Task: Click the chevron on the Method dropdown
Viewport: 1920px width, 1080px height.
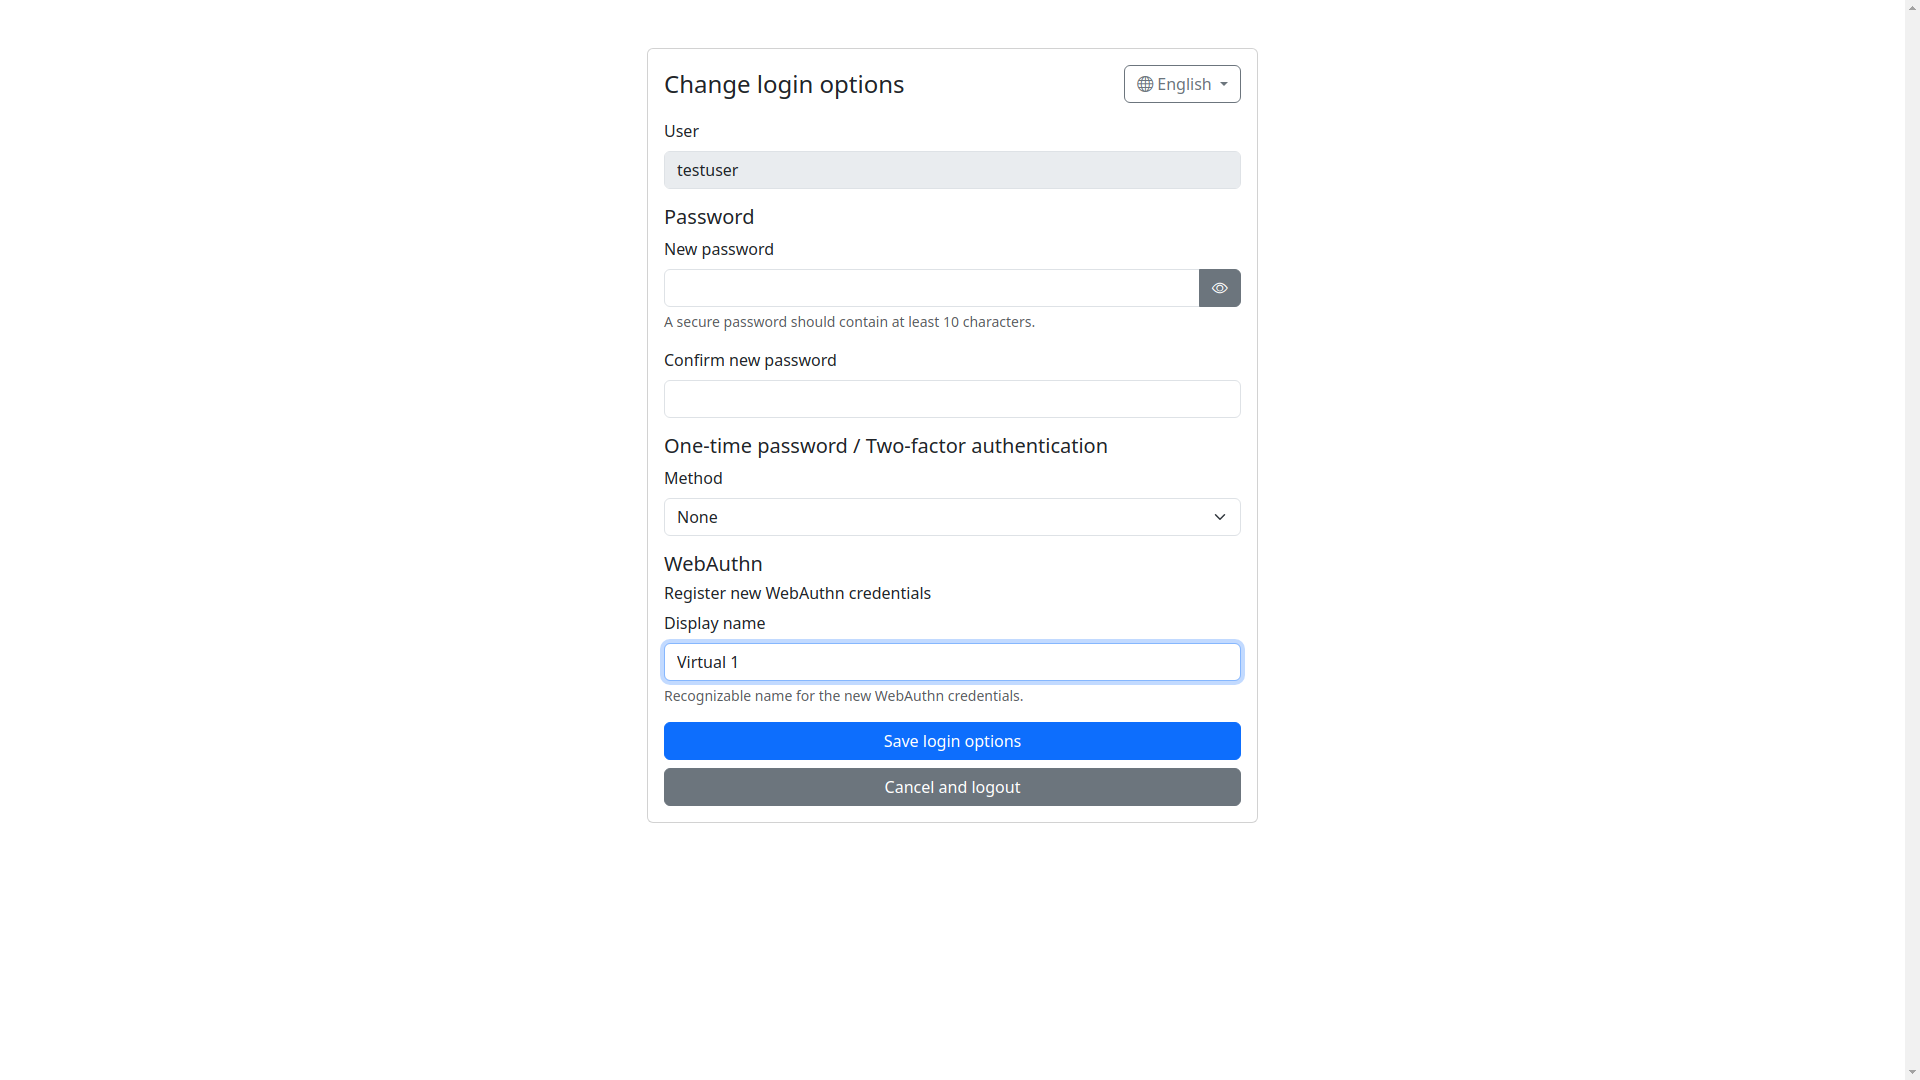Action: 1219,517
